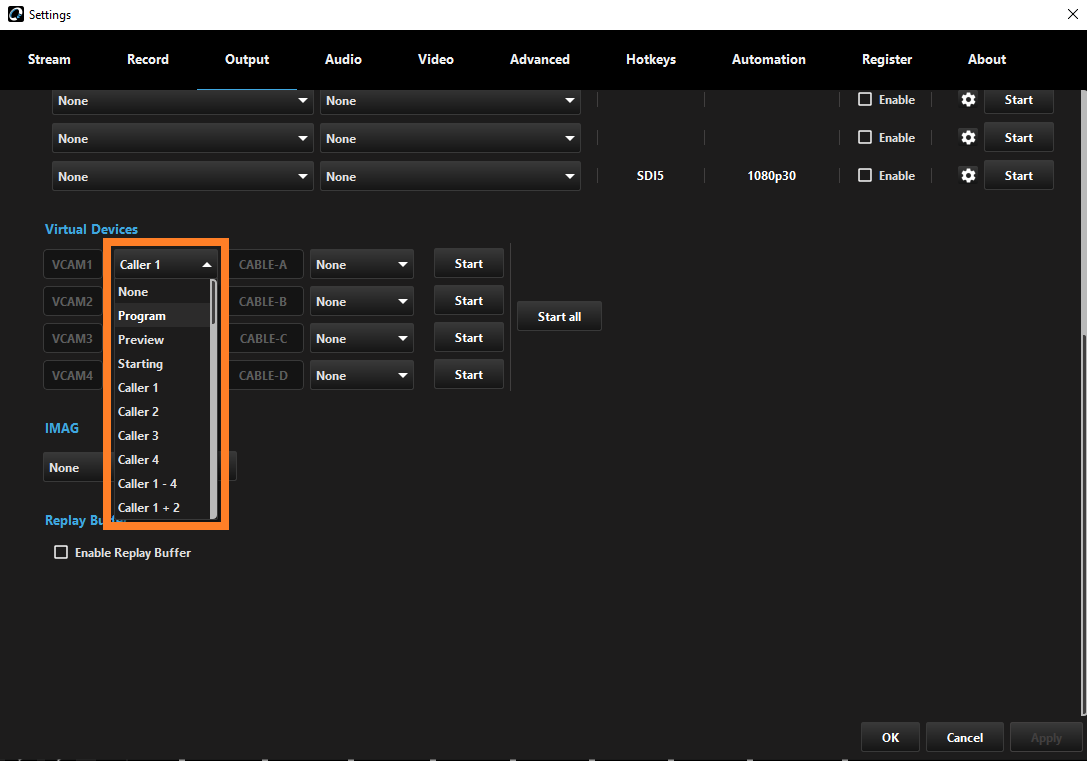Click Start for the CABLE-C virtual device

pos(469,338)
